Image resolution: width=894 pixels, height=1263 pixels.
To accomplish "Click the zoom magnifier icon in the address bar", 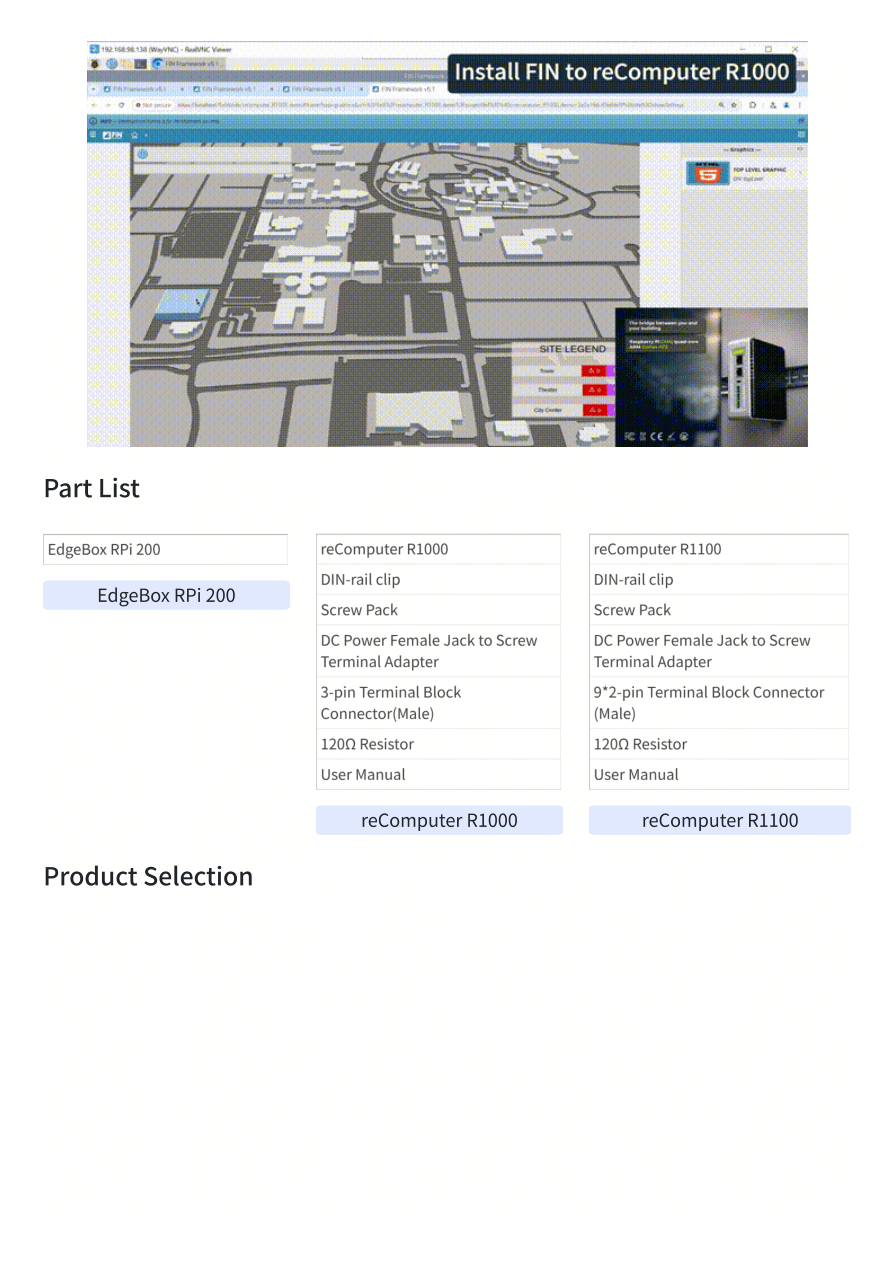I will 720,104.
